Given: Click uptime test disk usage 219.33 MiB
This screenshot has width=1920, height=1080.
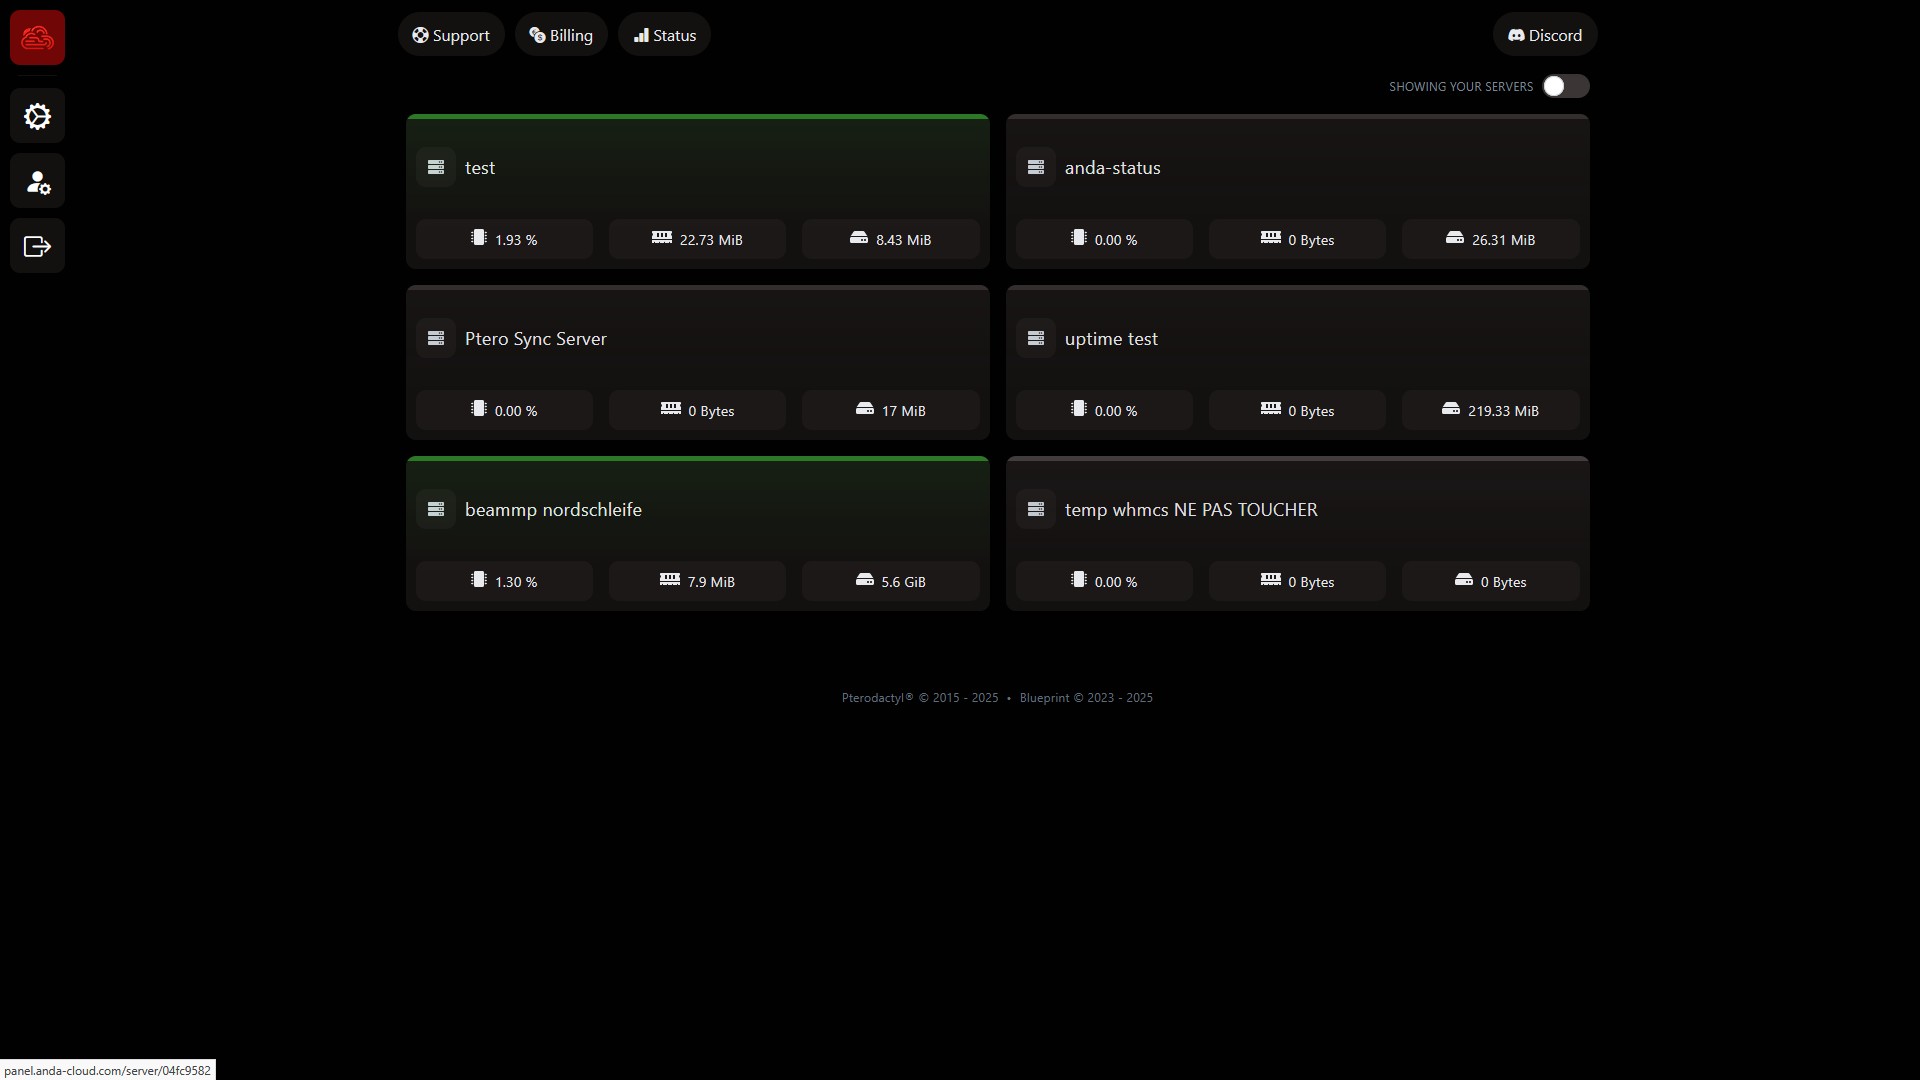Looking at the screenshot, I should [1490, 411].
